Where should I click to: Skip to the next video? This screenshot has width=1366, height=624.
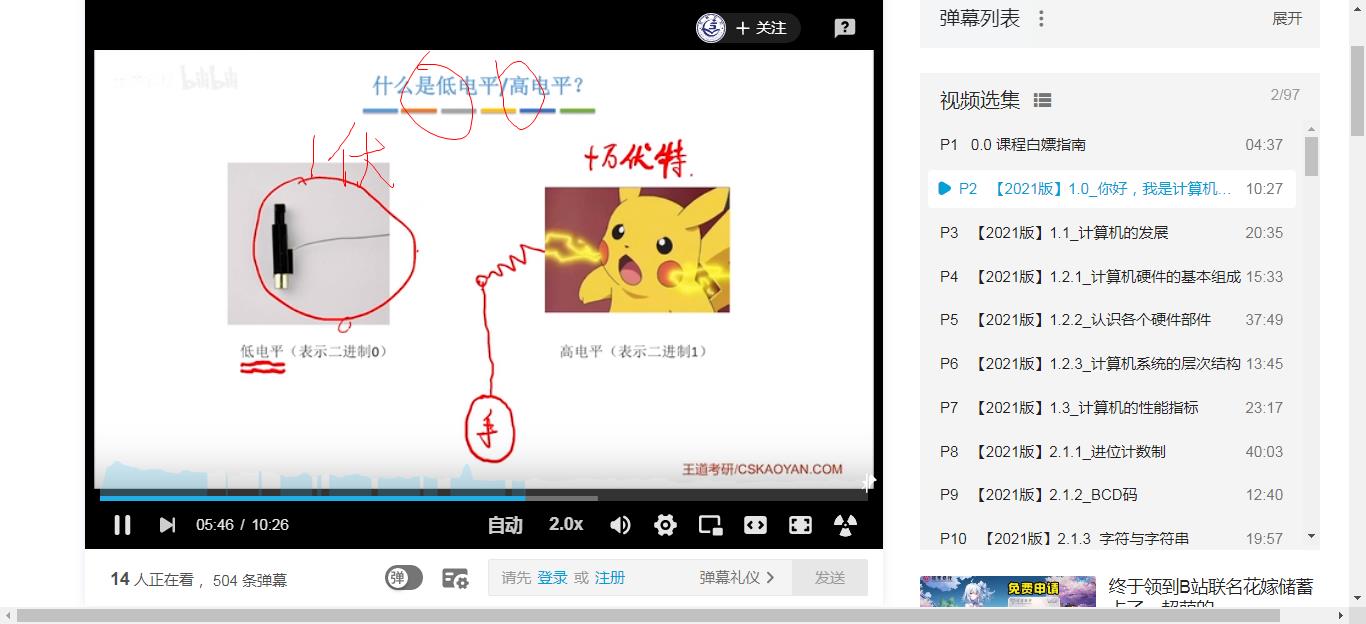pyautogui.click(x=167, y=525)
